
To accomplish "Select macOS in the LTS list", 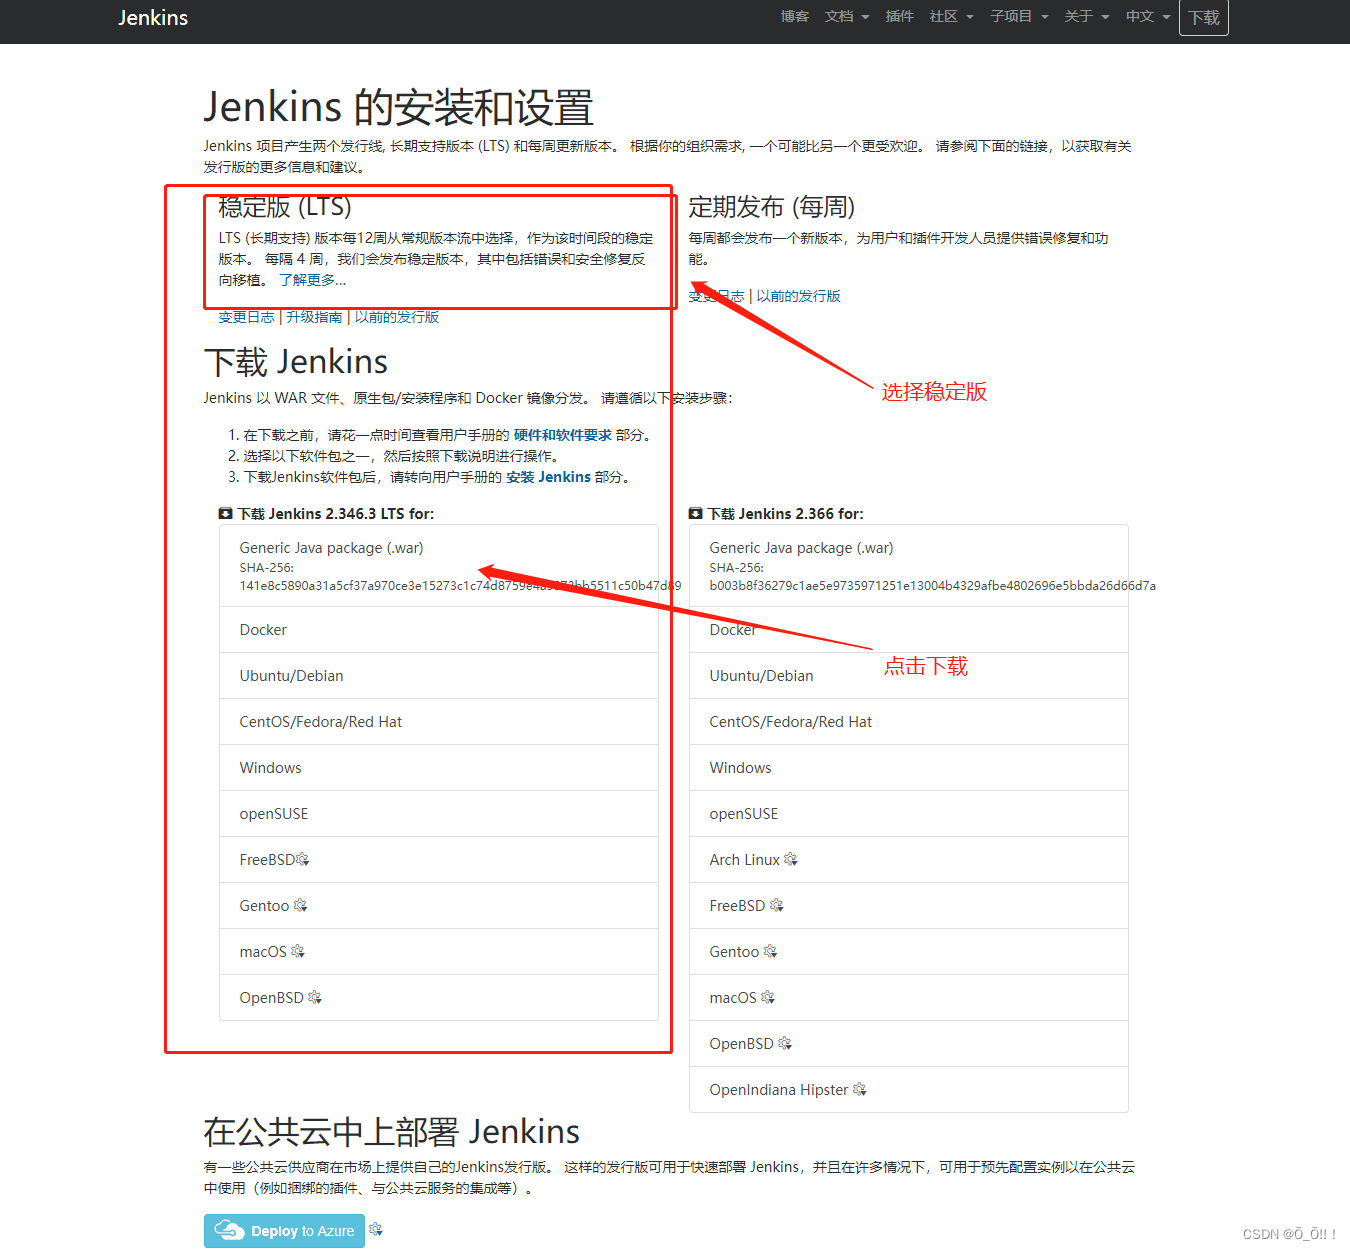I will (439, 952).
